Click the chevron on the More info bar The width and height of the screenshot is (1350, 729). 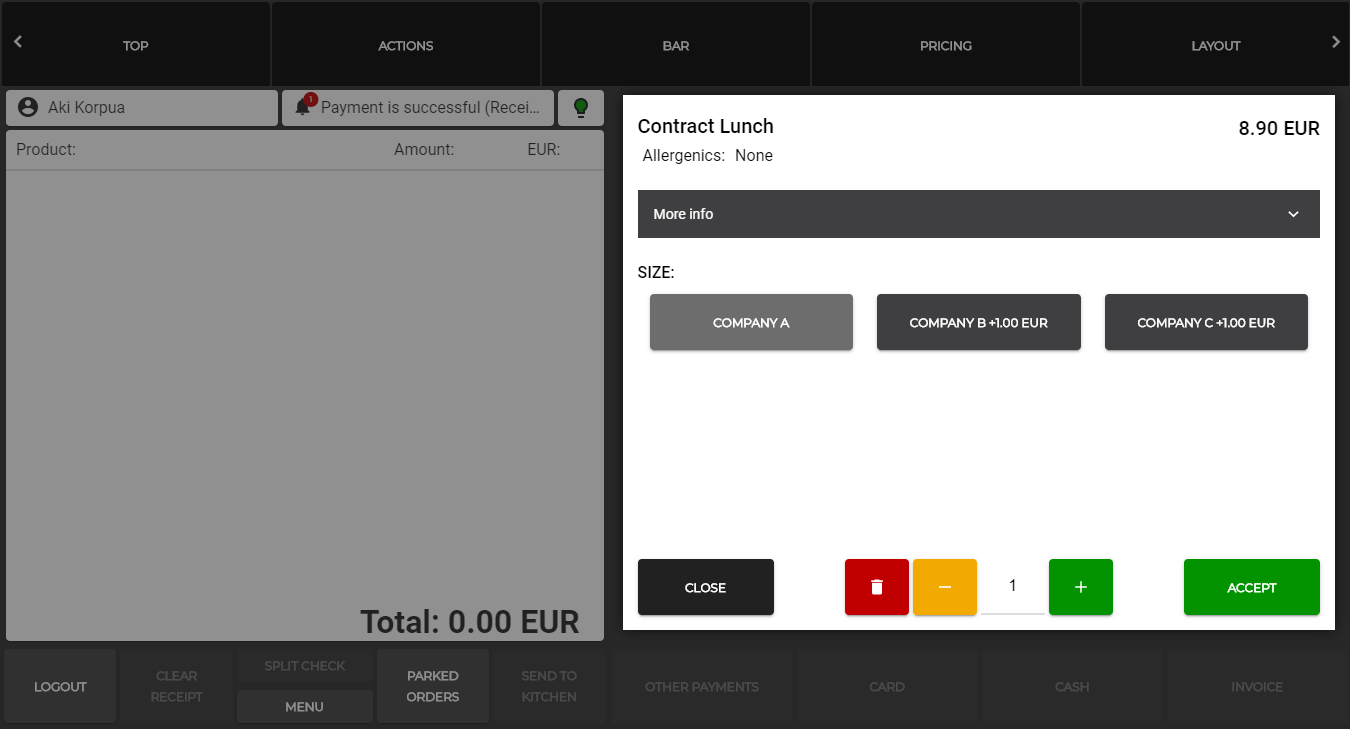(x=1293, y=214)
